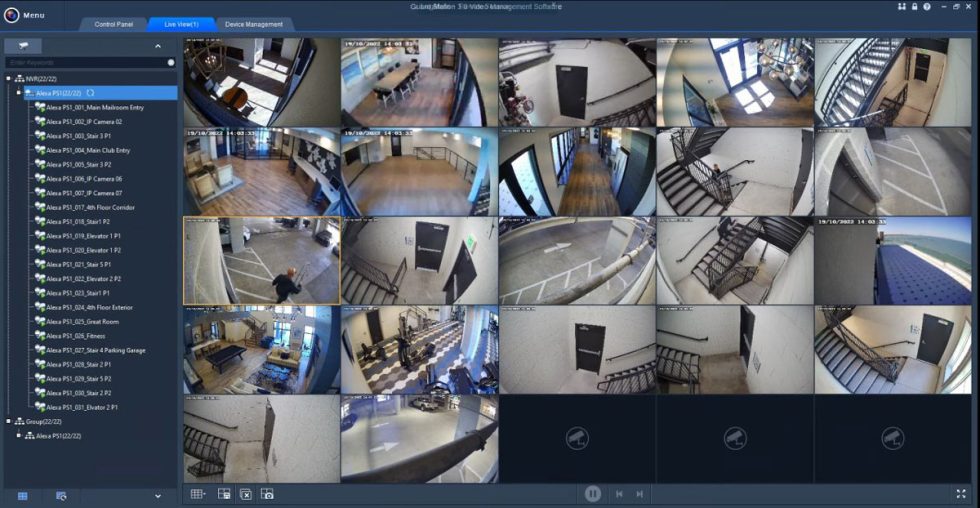This screenshot has width=980, height=508.
Task: Select camera Alexa PS1_023_Stair1 P1
Action: coord(78,293)
